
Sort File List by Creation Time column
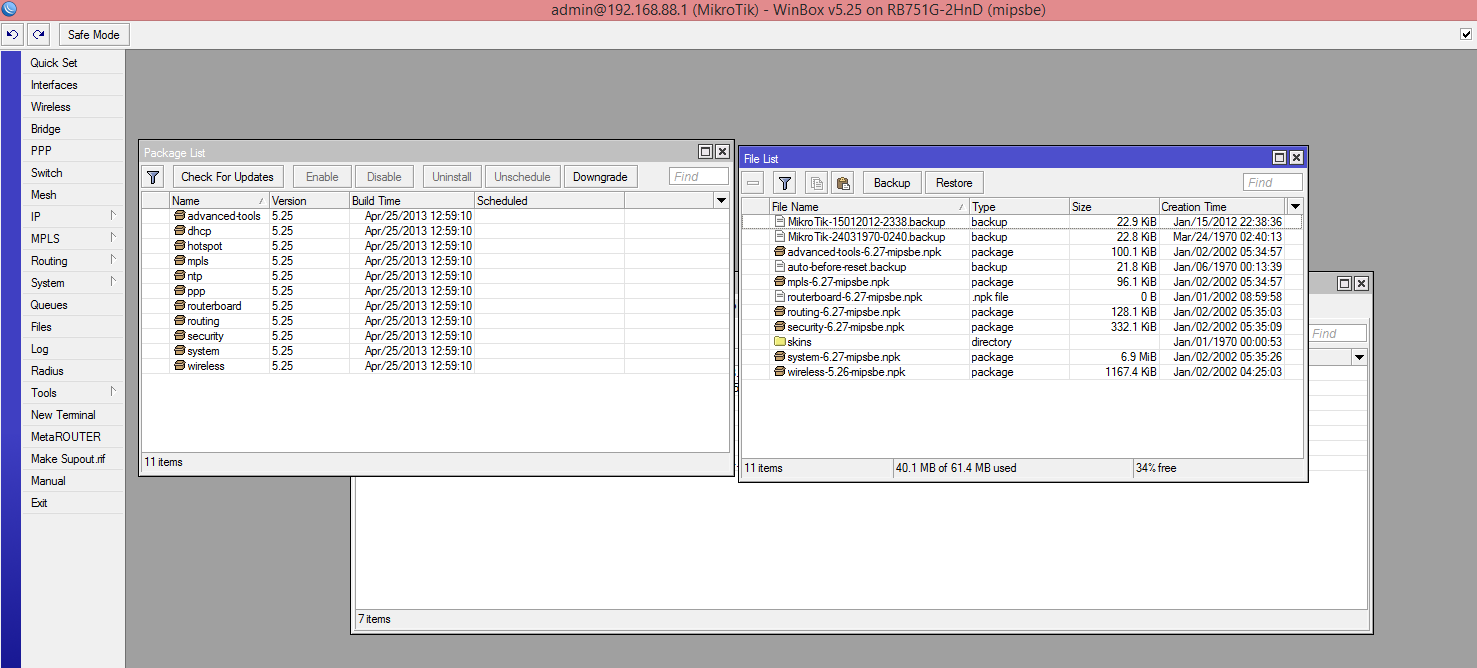click(x=1224, y=207)
